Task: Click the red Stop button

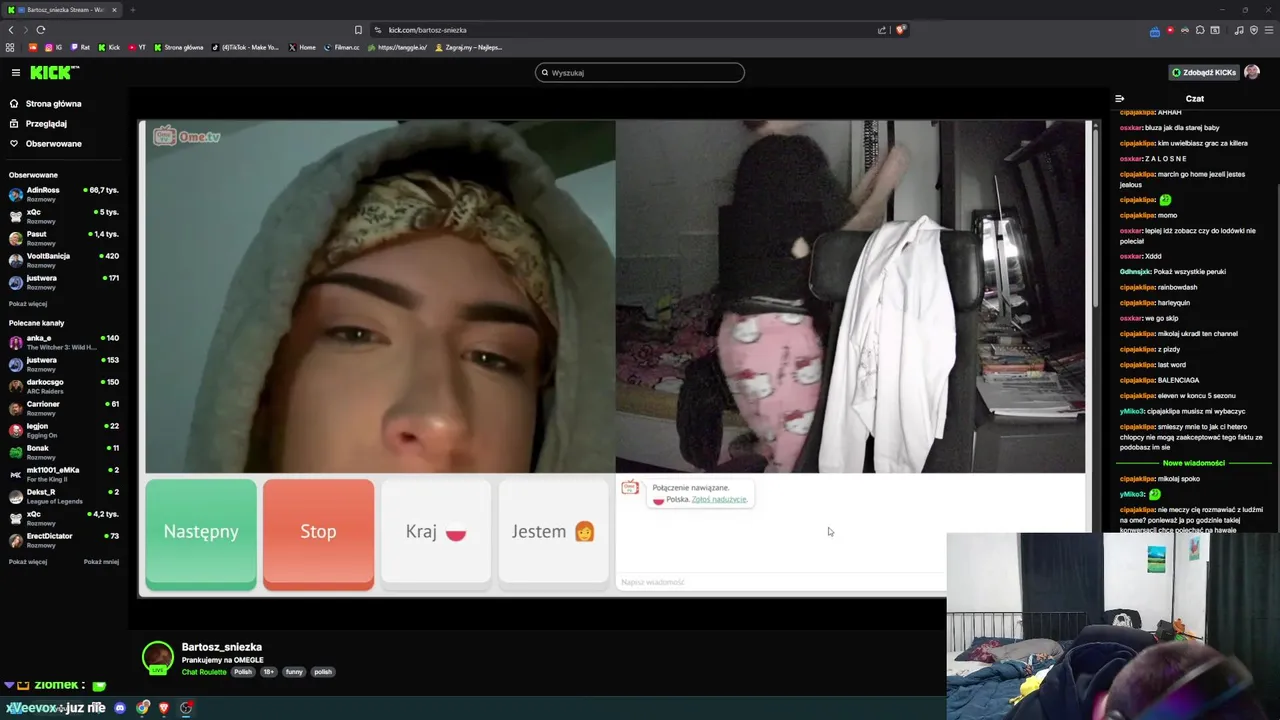Action: (x=318, y=532)
